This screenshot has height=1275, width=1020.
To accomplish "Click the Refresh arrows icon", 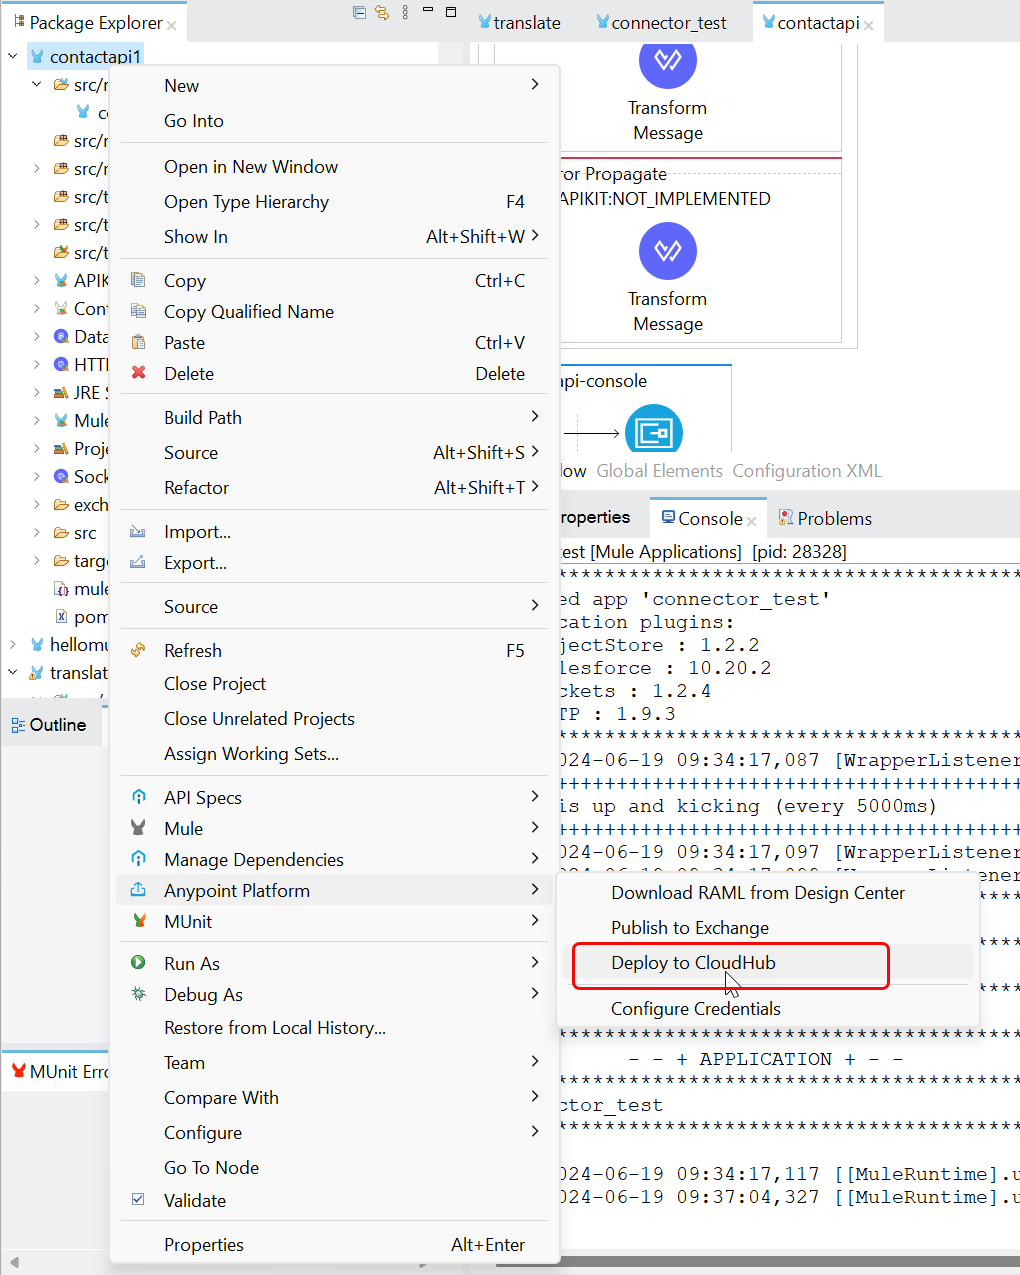I will click(x=140, y=650).
